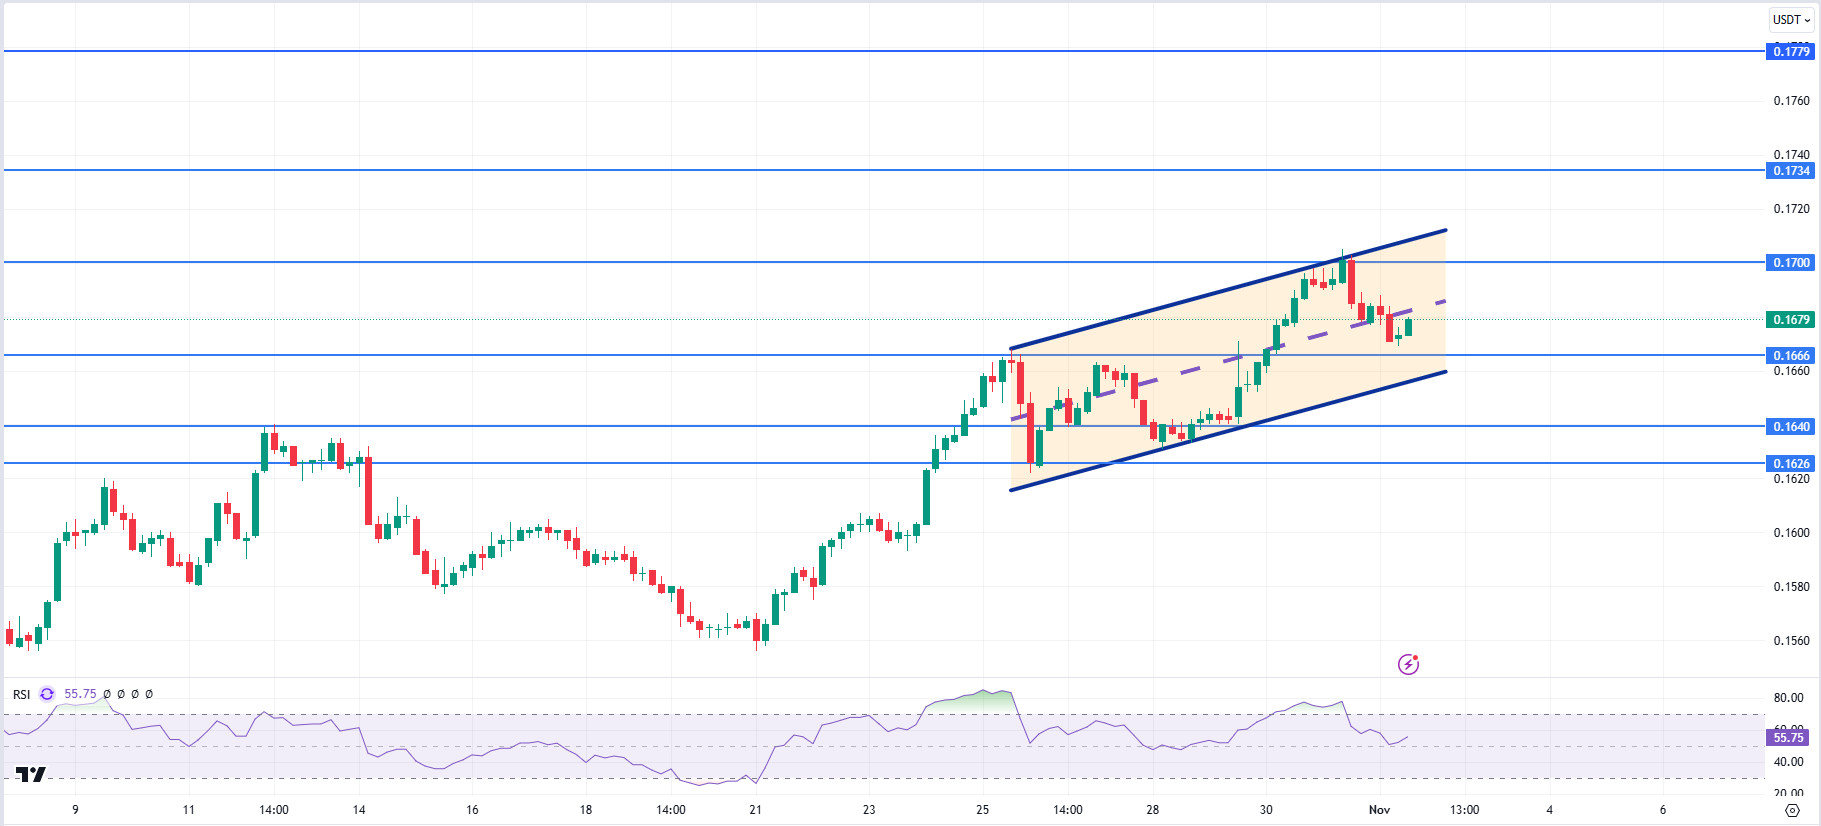1821x826 pixels.
Task: Click the purple 55.75 RSI legend value
Action: click(80, 694)
